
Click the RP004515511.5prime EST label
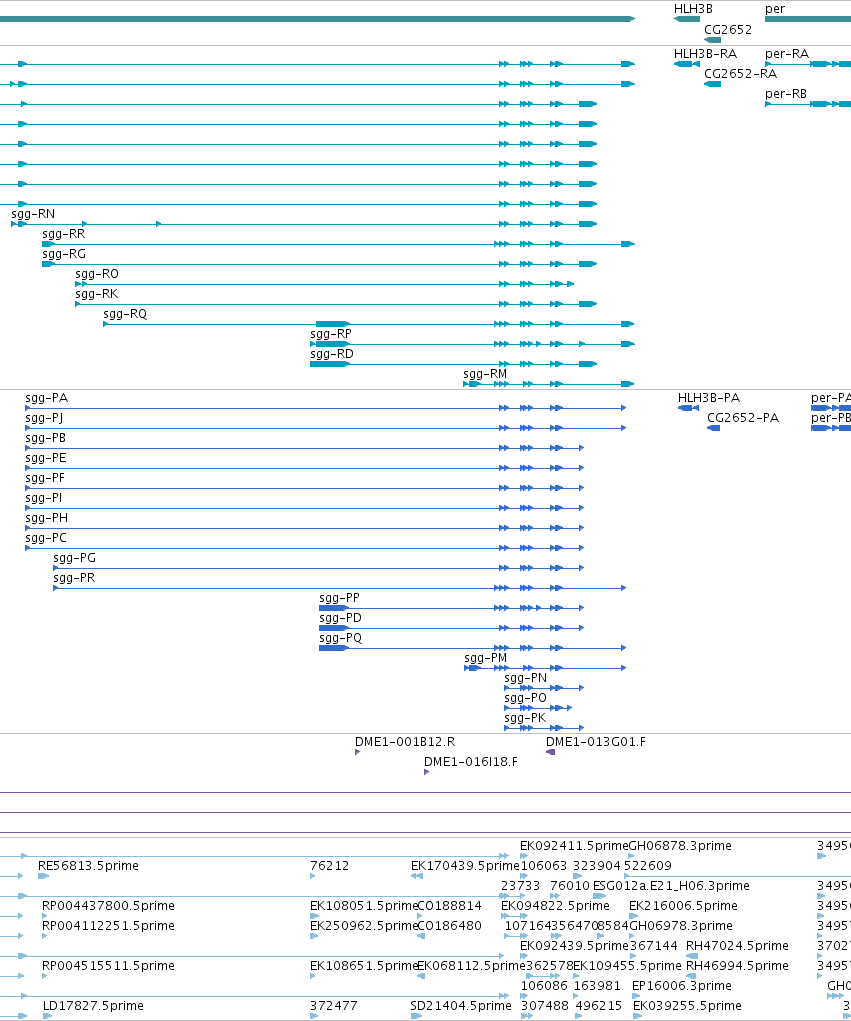108,966
